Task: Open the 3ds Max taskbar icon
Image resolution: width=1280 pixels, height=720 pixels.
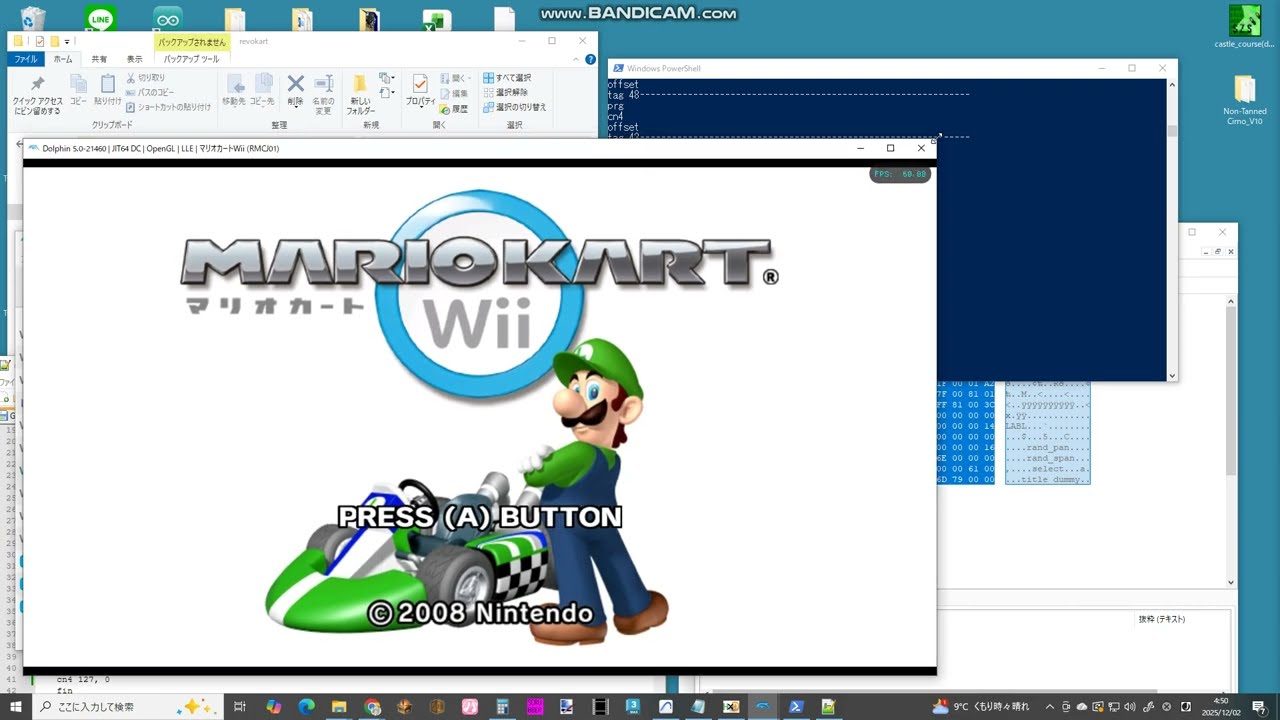Action: click(x=633, y=707)
